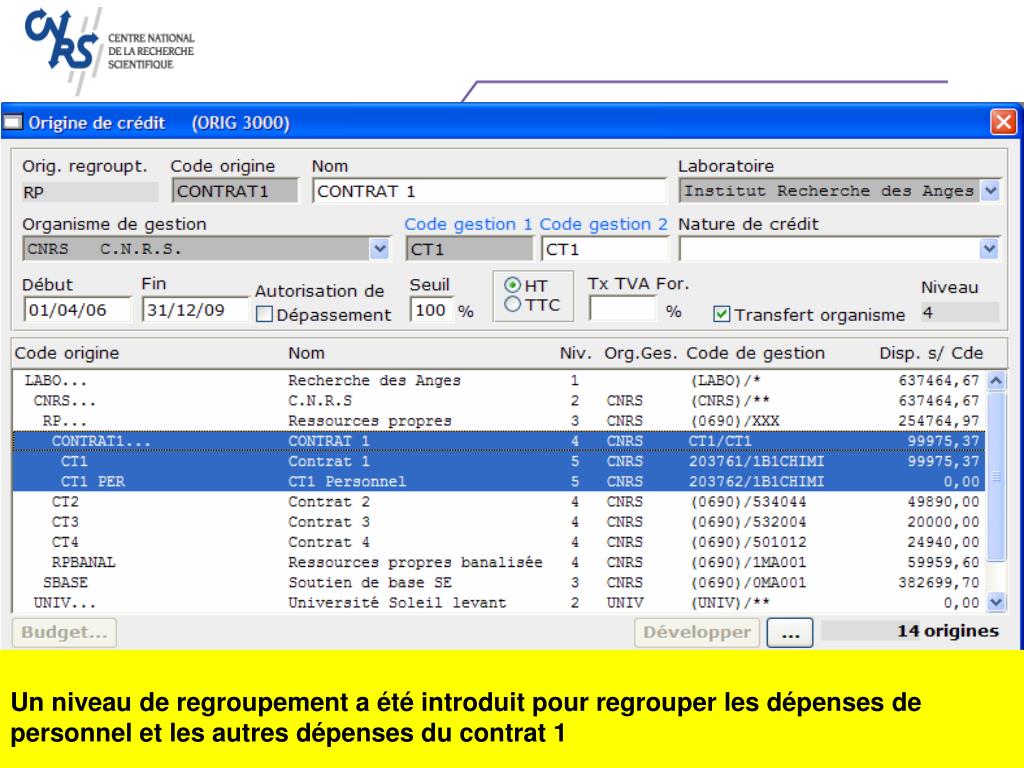Click the Orig. regroupt. RP field
Image resolution: width=1024 pixels, height=768 pixels.
[x=89, y=192]
